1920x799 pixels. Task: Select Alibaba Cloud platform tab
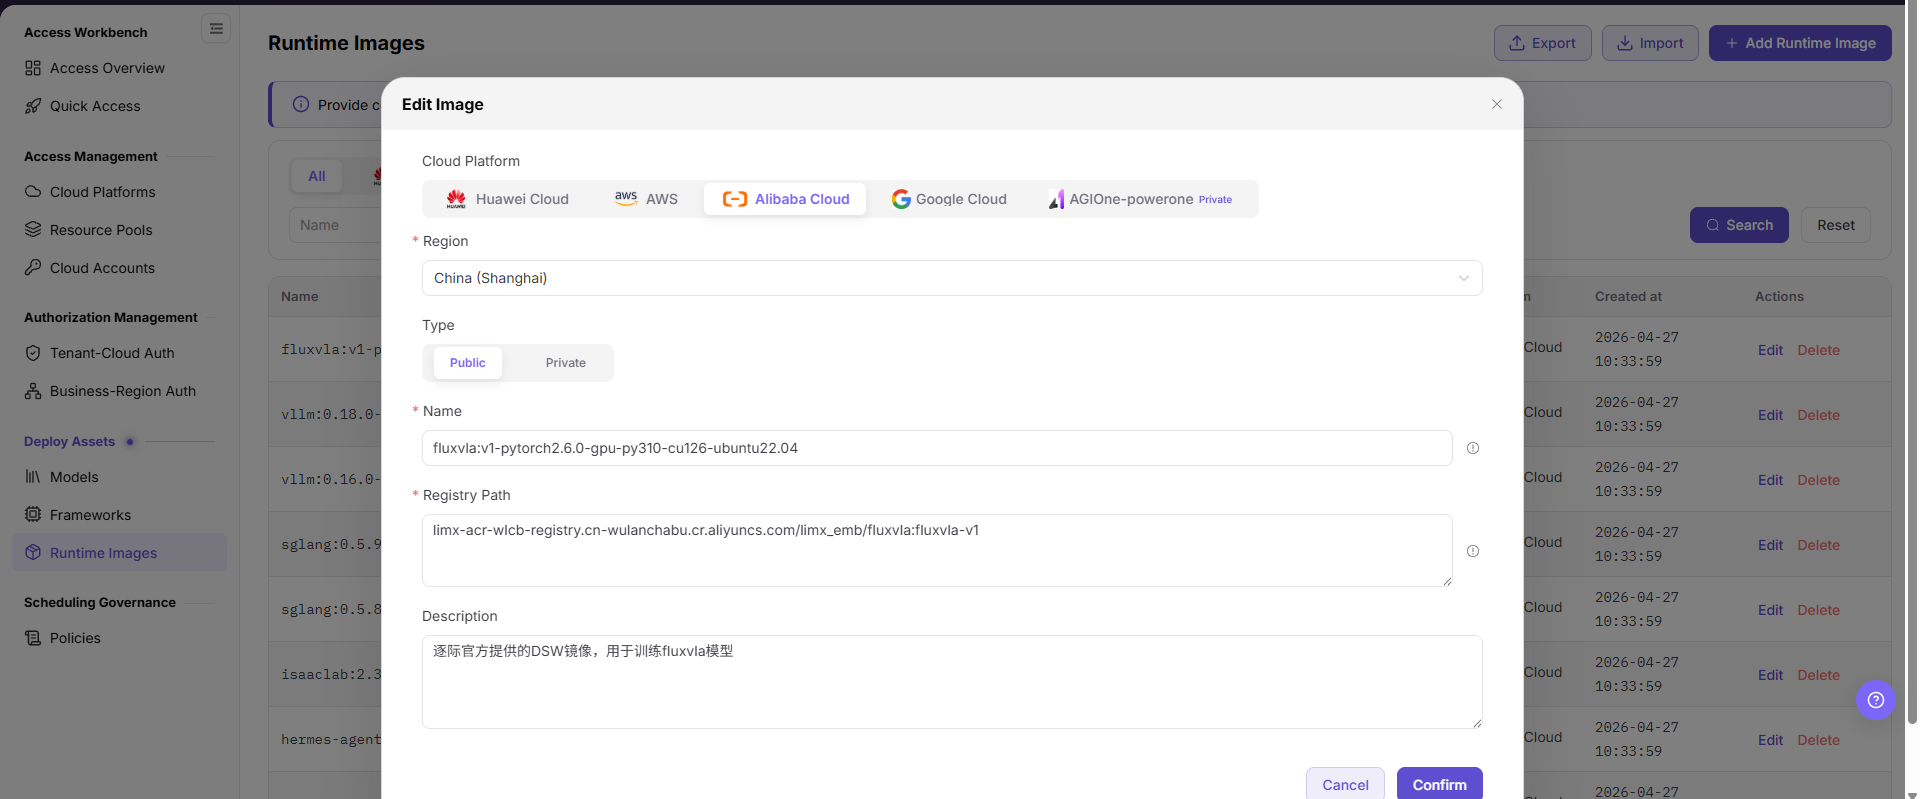[785, 199]
